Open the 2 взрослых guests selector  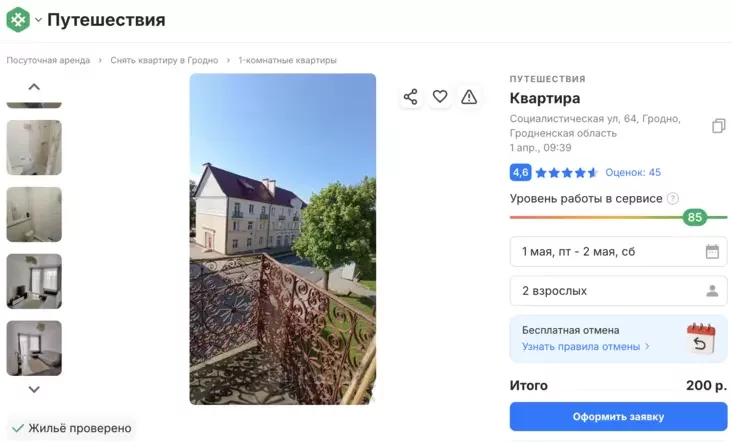click(x=618, y=291)
